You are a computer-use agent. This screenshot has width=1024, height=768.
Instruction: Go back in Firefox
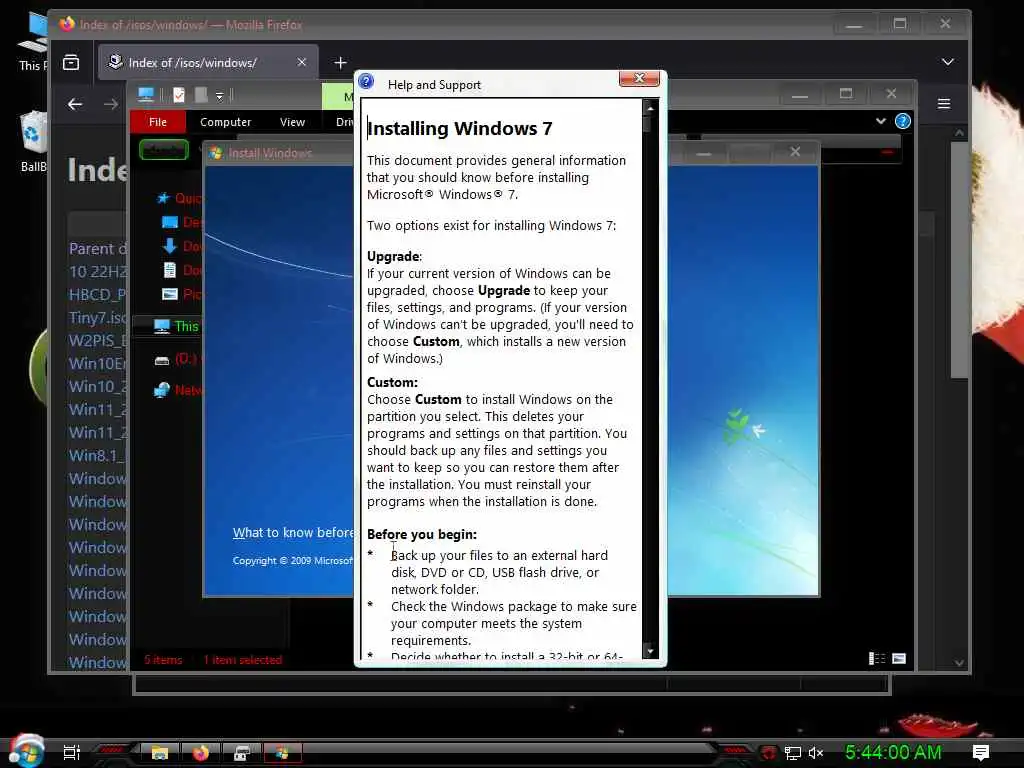(x=75, y=104)
